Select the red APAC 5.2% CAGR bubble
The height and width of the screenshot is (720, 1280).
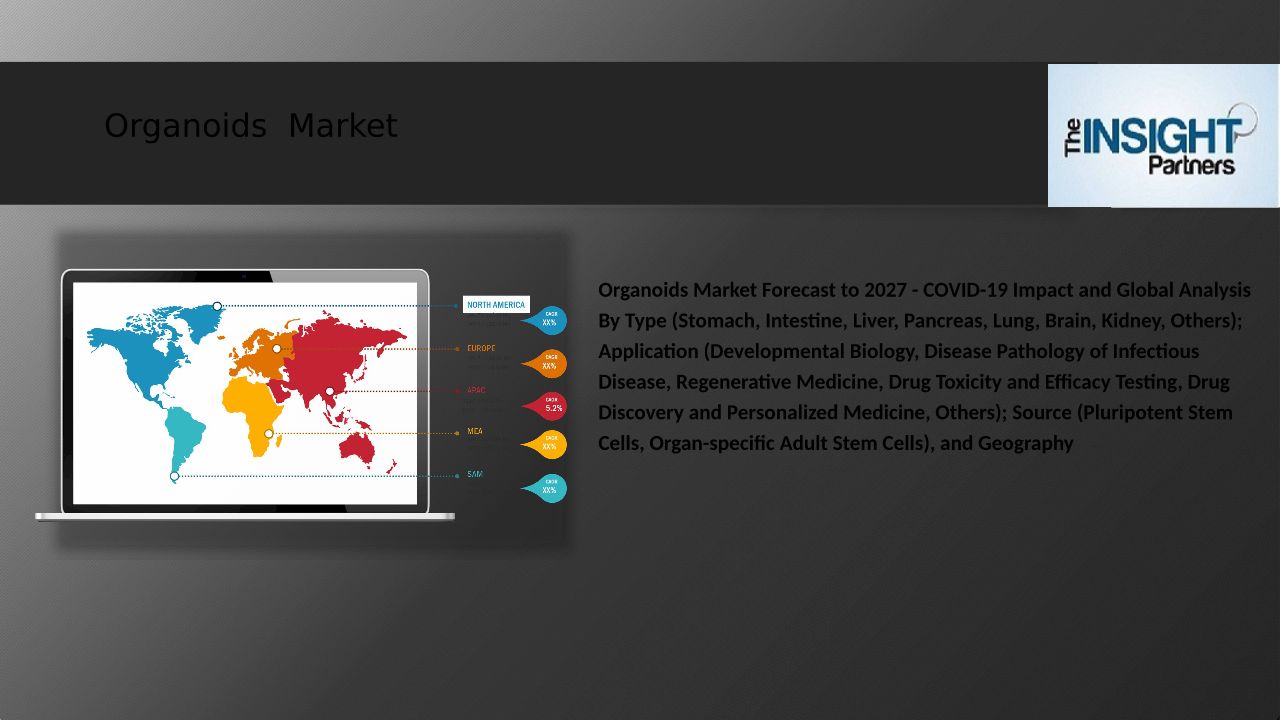click(549, 405)
